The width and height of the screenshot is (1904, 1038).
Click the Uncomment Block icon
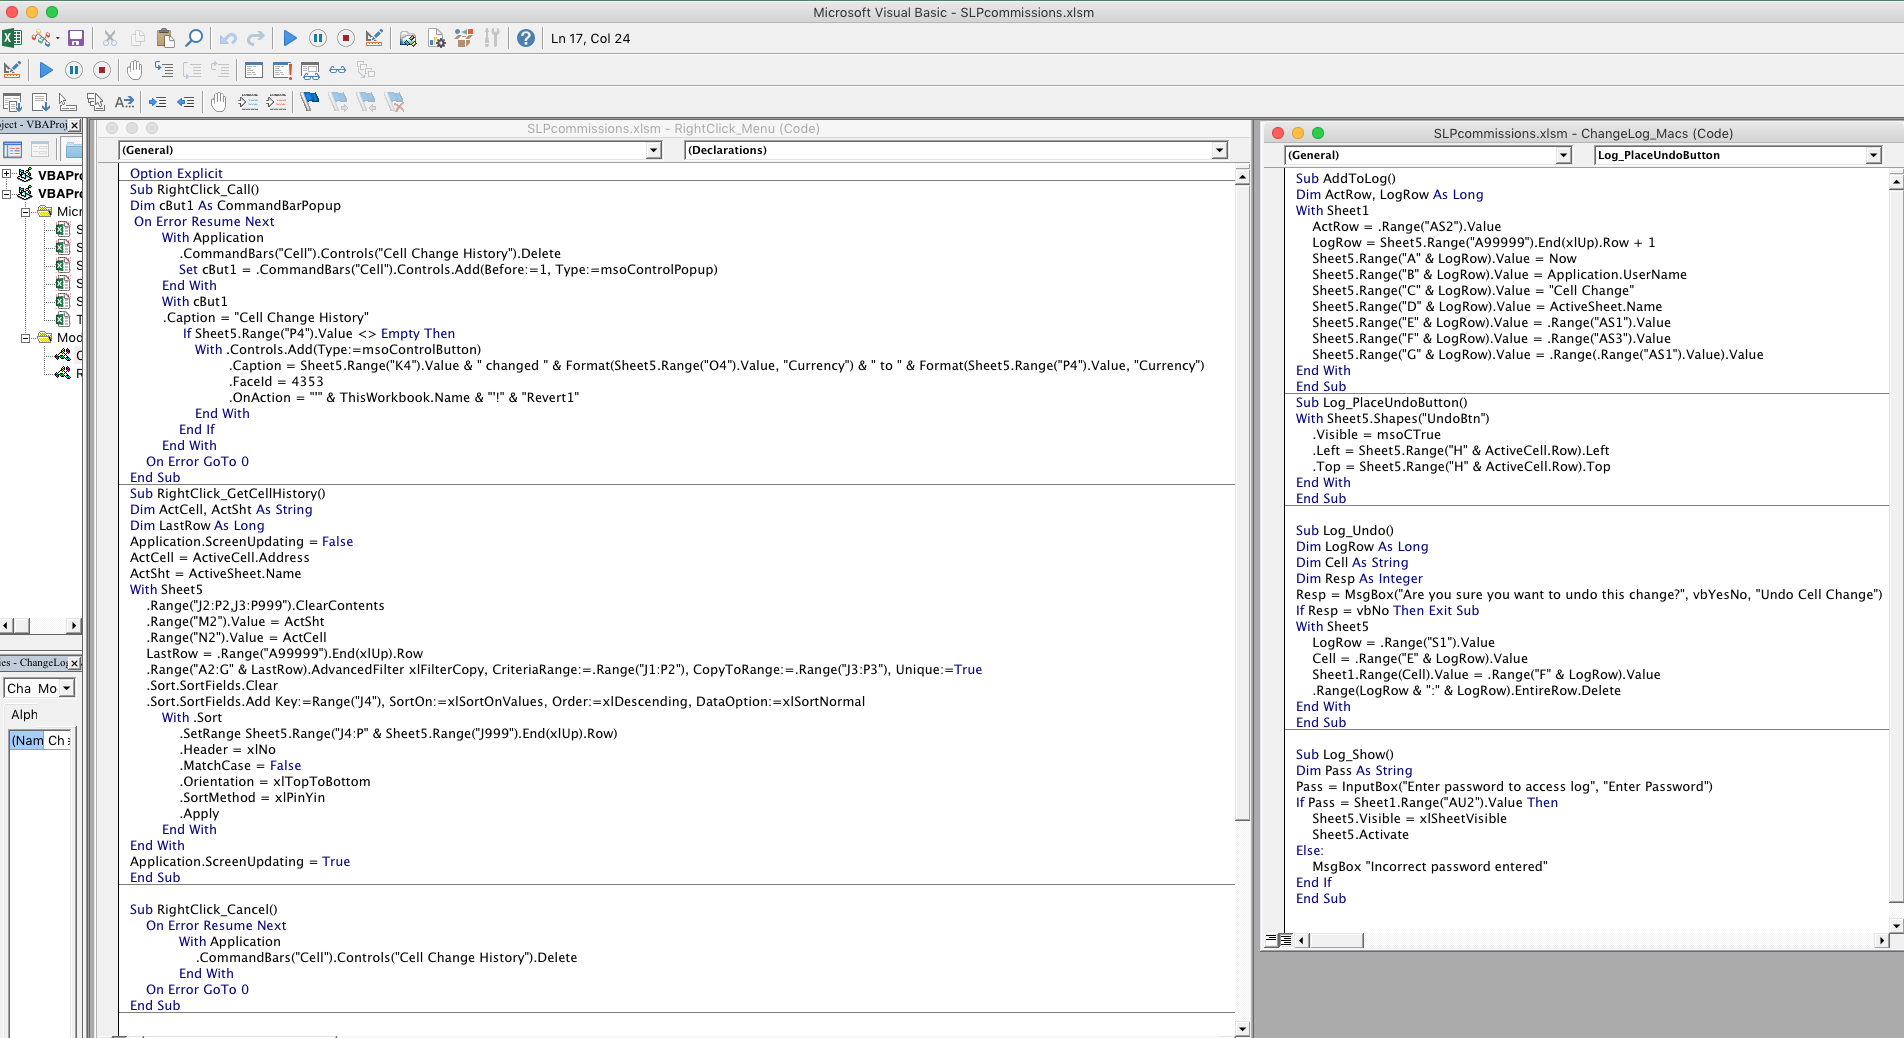coord(276,102)
